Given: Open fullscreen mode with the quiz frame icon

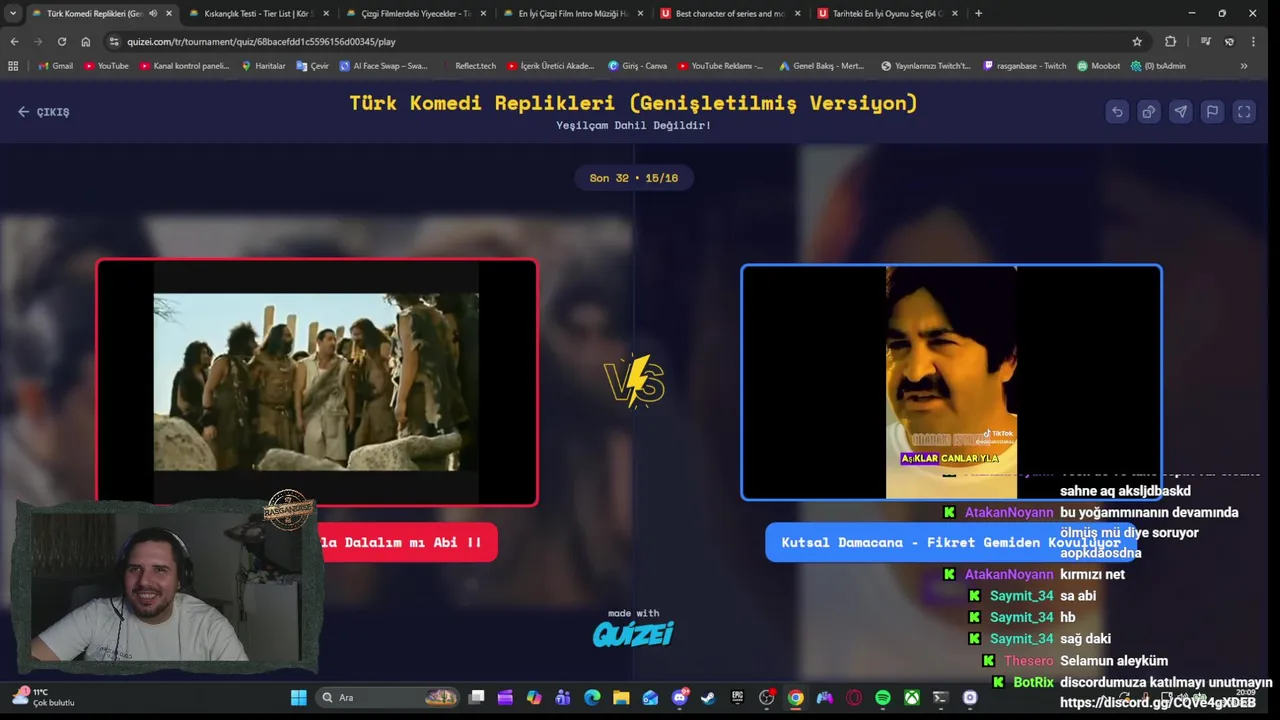Looking at the screenshot, I should (1244, 112).
